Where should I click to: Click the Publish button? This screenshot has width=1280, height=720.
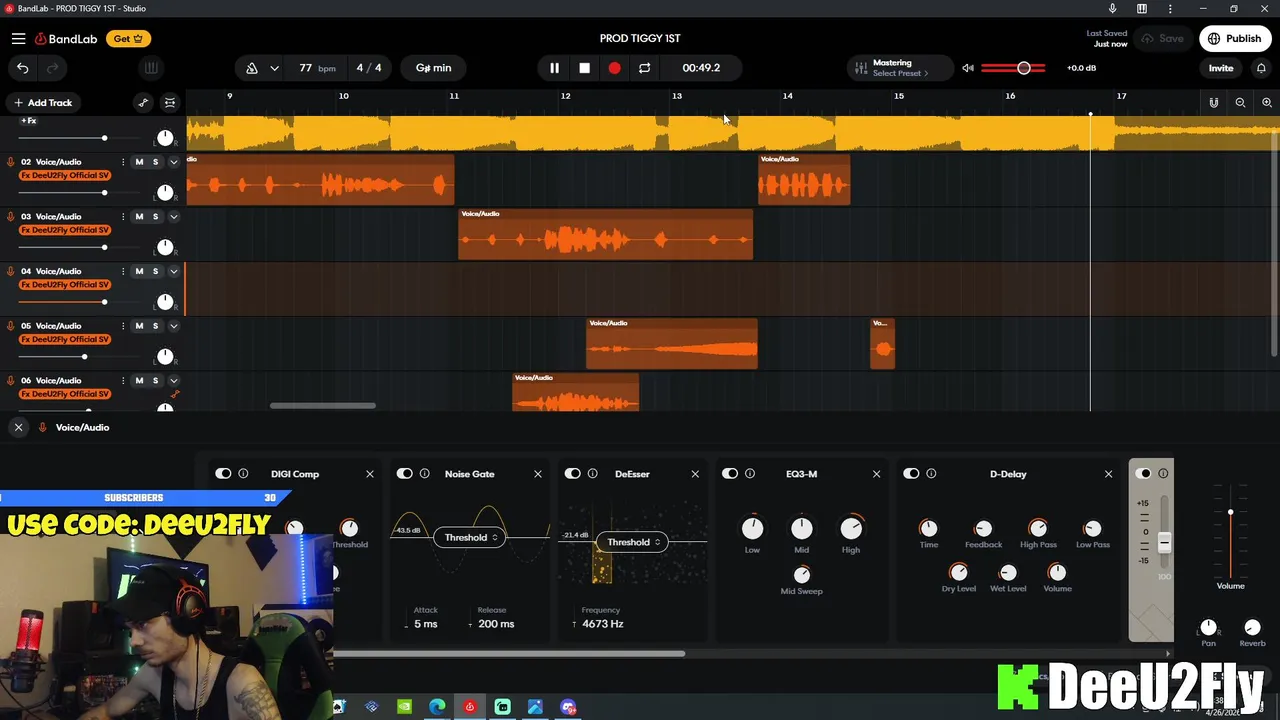click(x=1234, y=39)
